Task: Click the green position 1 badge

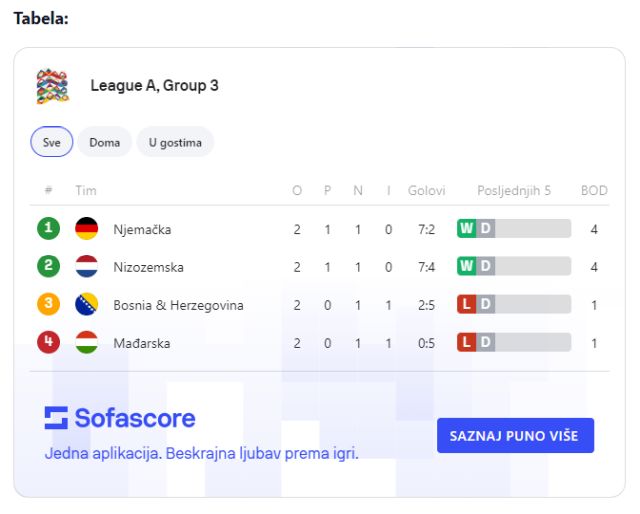Action: pos(48,229)
